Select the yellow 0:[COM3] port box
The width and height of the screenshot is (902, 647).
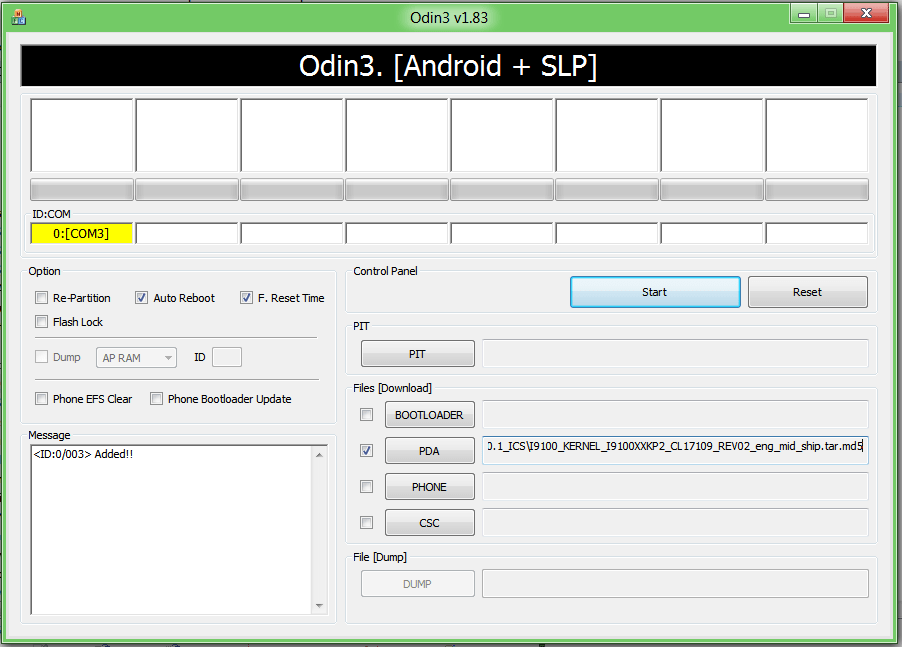pyautogui.click(x=82, y=233)
